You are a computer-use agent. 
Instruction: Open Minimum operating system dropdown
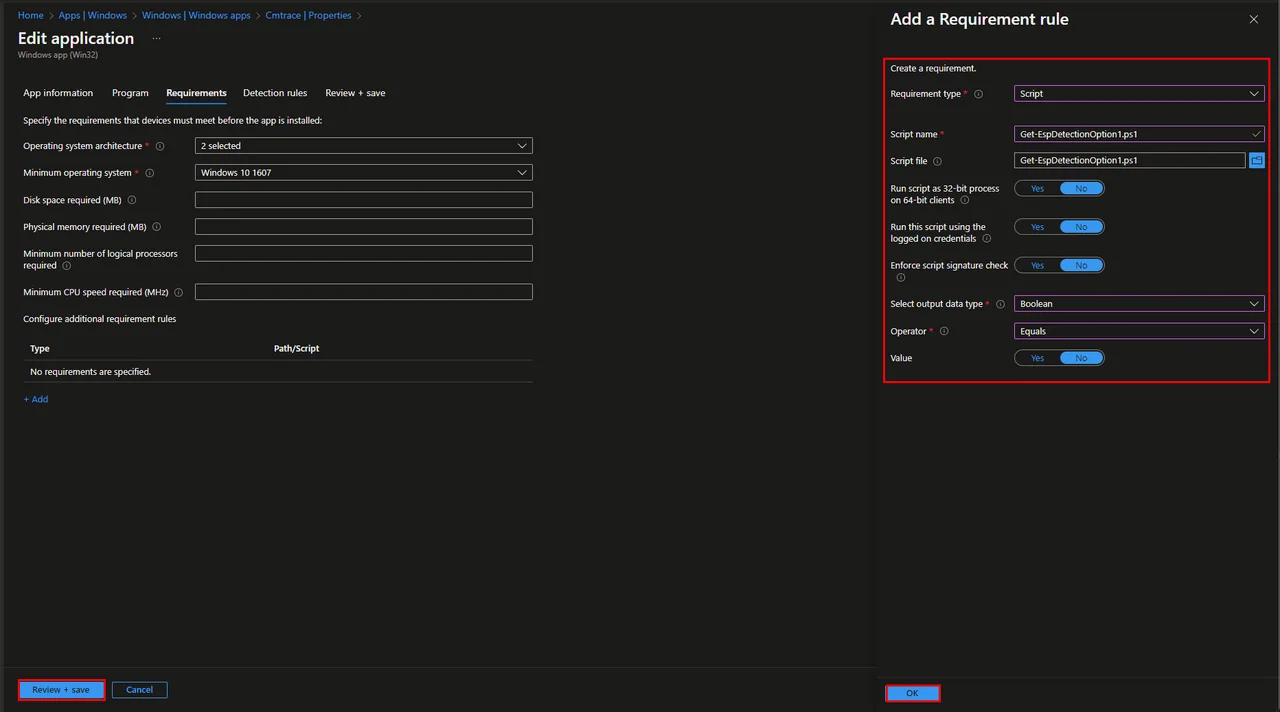click(364, 173)
